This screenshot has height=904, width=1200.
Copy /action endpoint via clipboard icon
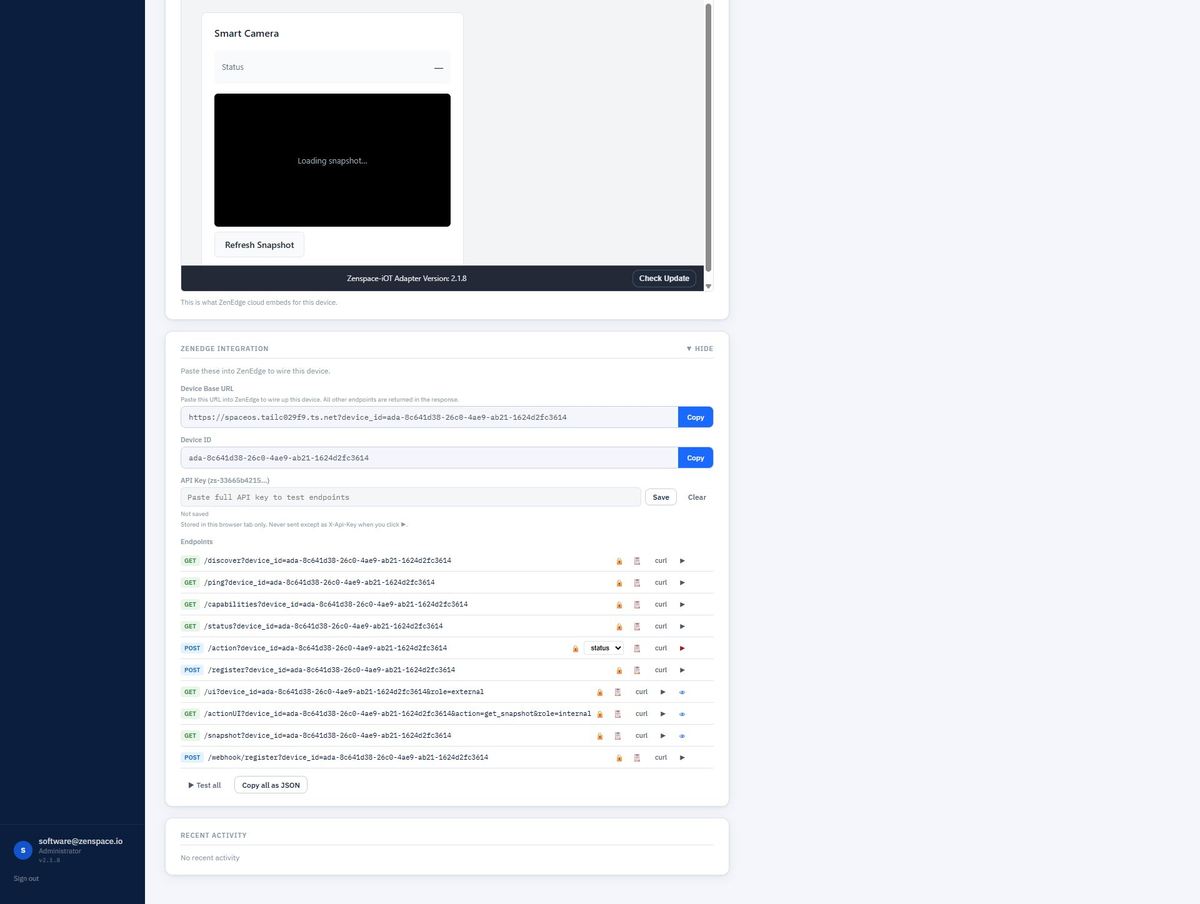(637, 648)
